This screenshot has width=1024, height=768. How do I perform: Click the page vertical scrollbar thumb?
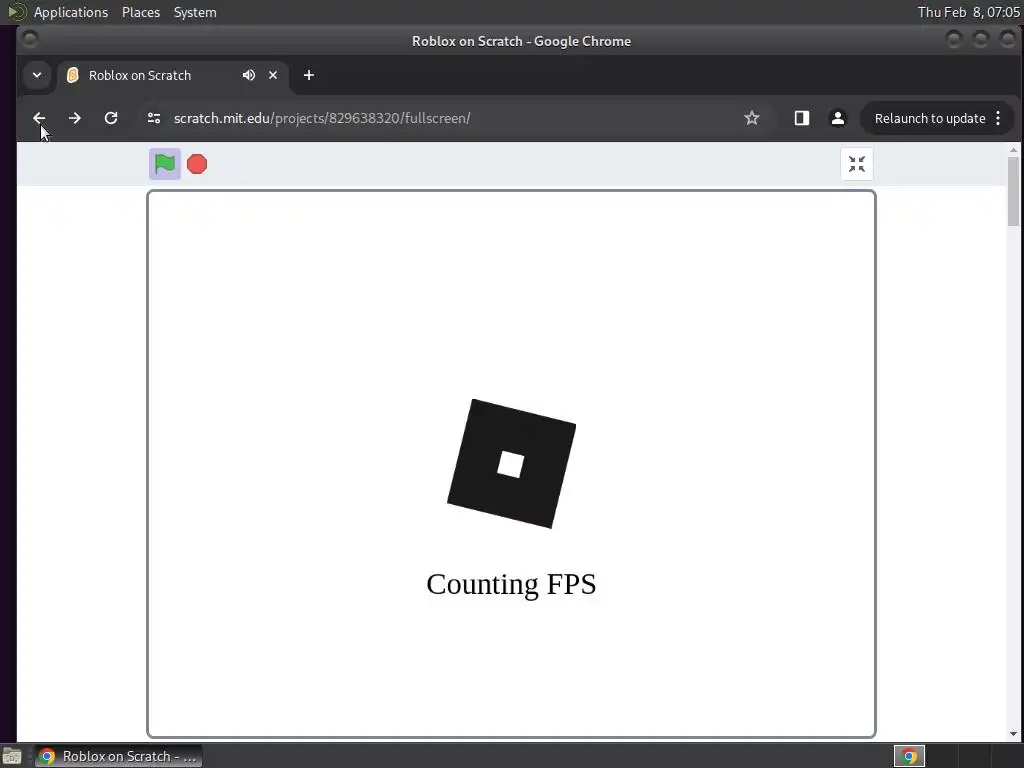(x=1013, y=192)
